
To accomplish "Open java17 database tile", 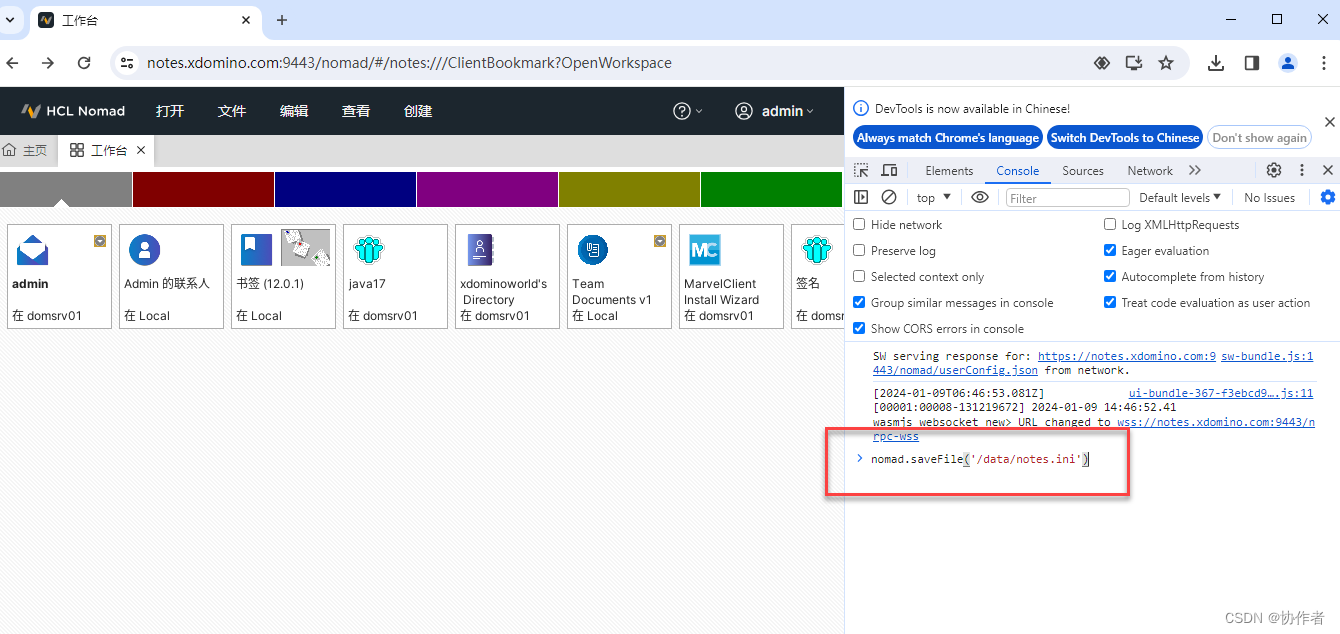I will (395, 276).
